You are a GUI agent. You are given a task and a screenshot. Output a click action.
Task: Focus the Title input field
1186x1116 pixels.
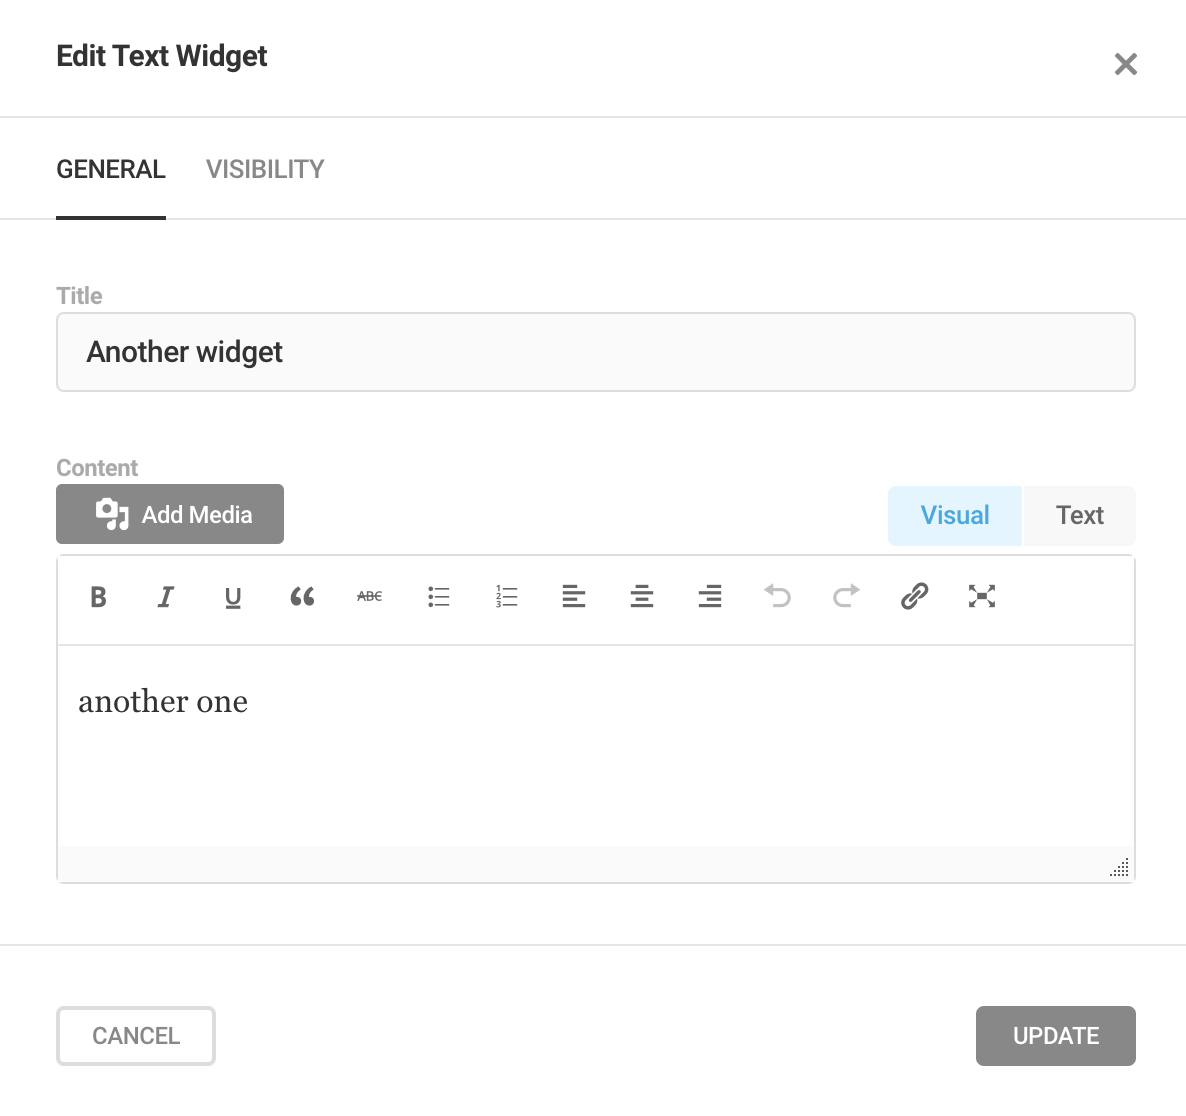(596, 352)
